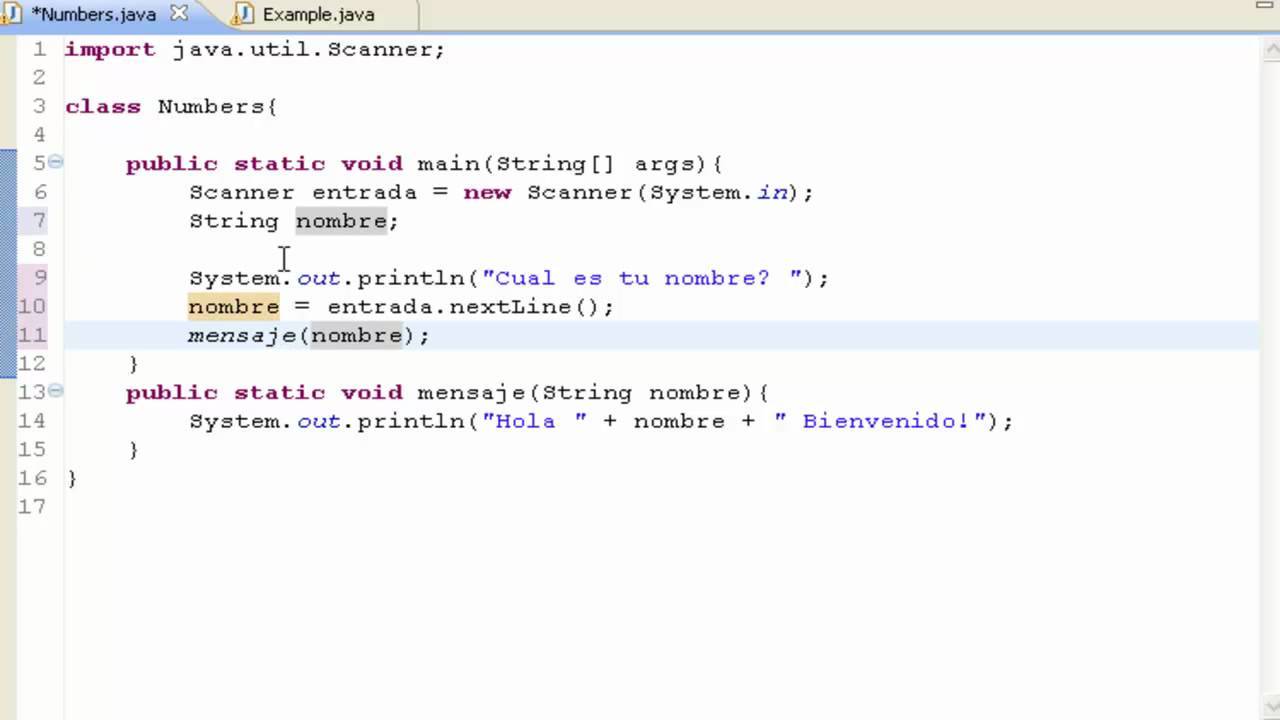Click "nextLine" on line 10
The height and width of the screenshot is (720, 1280).
(x=510, y=307)
